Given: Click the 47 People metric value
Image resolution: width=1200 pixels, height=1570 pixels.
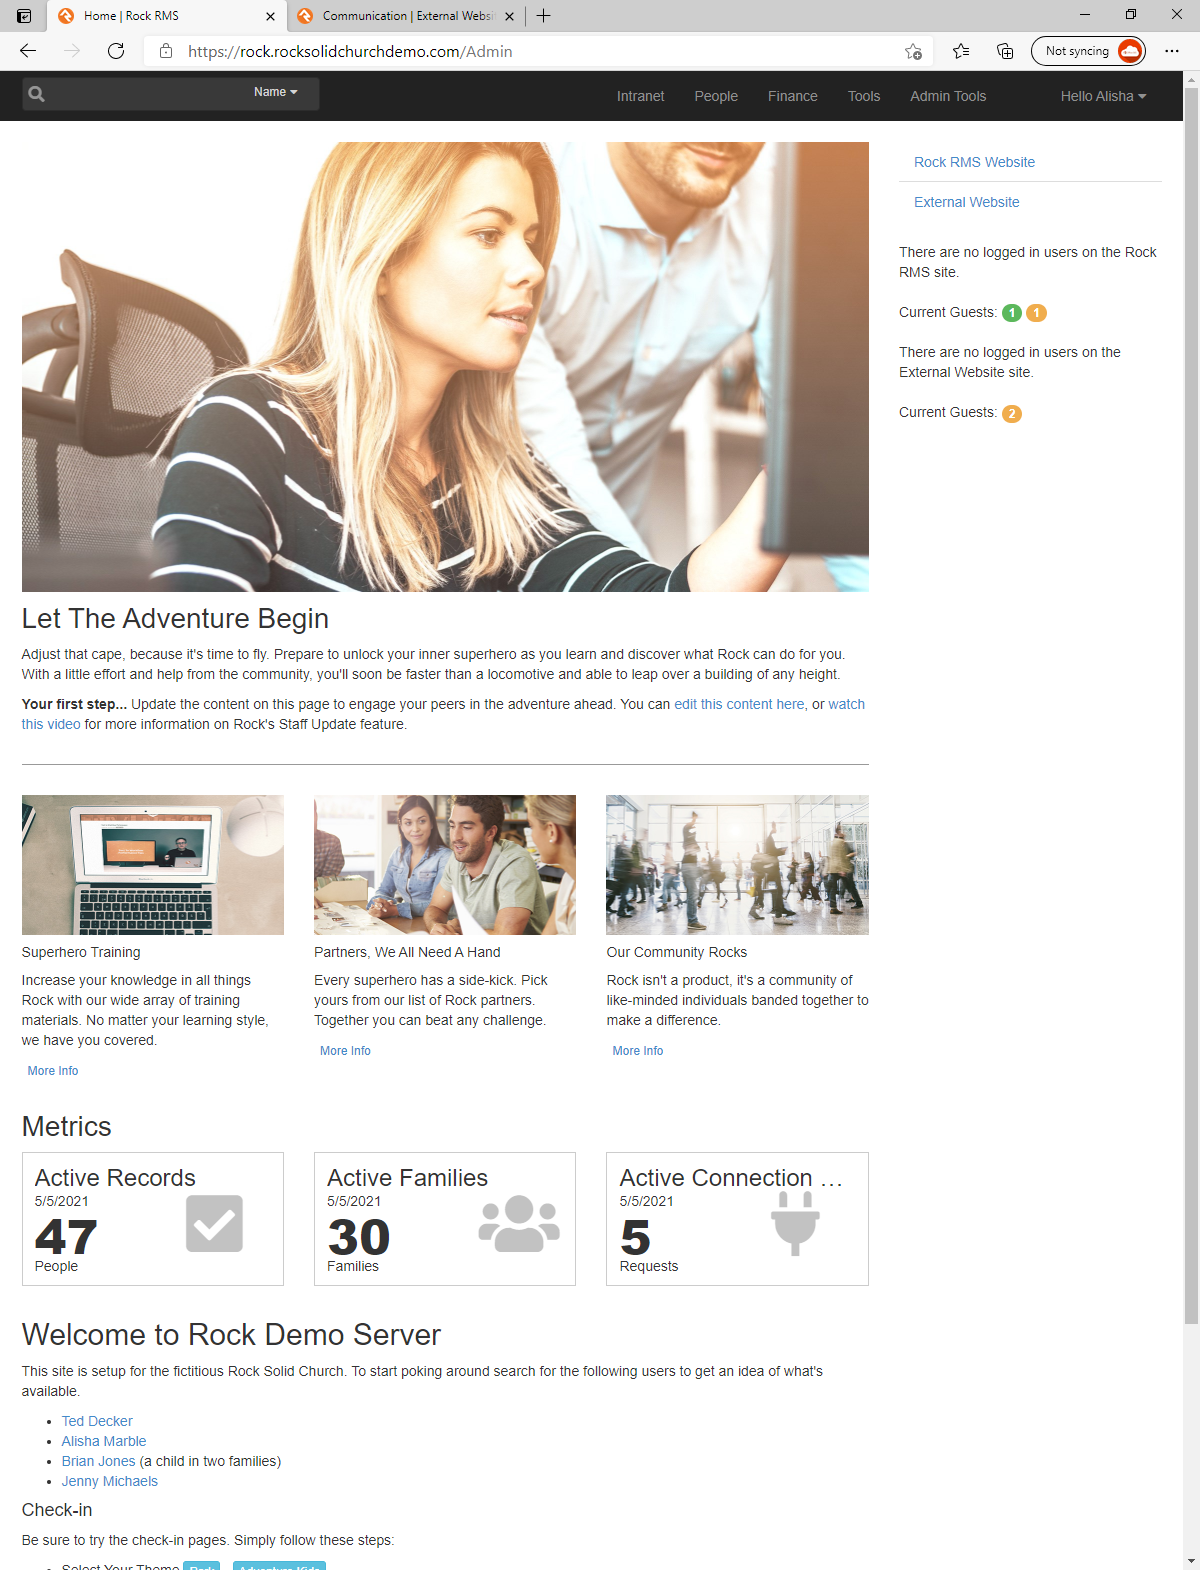Looking at the screenshot, I should coord(66,1238).
